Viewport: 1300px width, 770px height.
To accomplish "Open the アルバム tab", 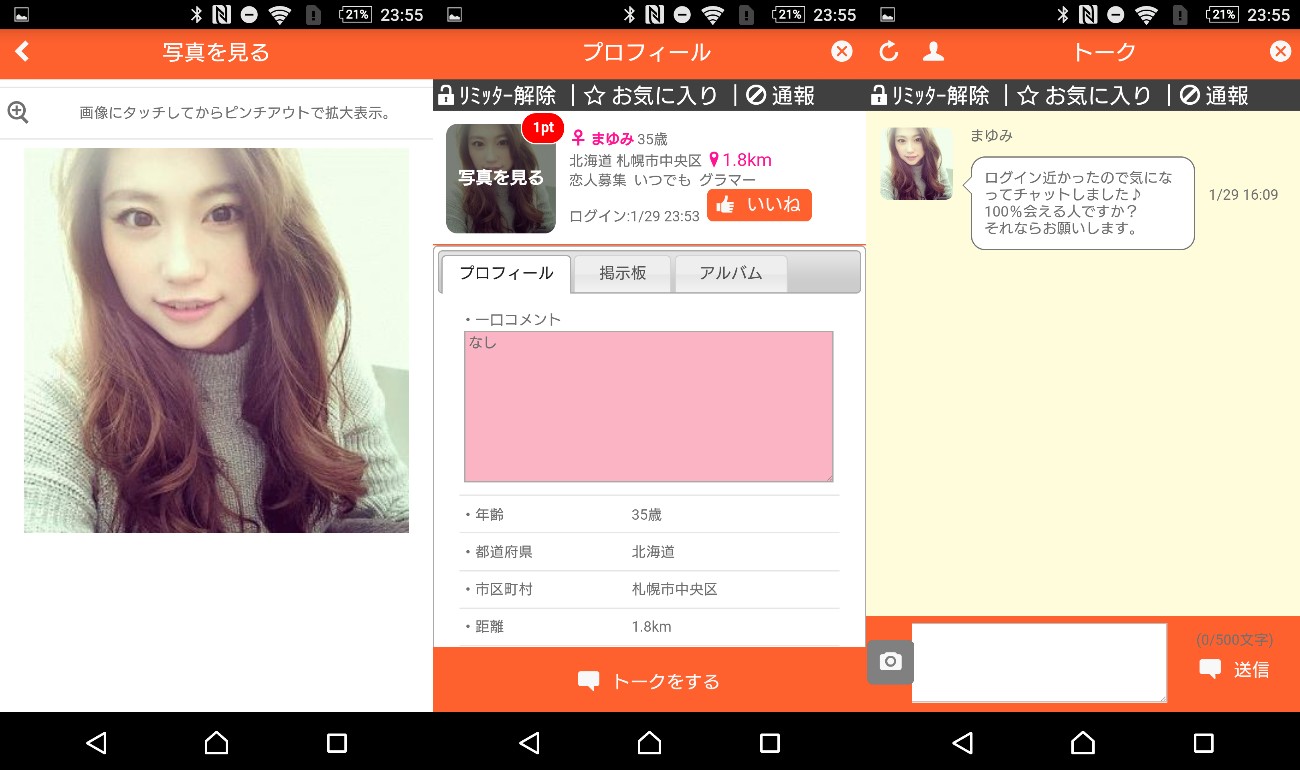I will pyautogui.click(x=730, y=273).
